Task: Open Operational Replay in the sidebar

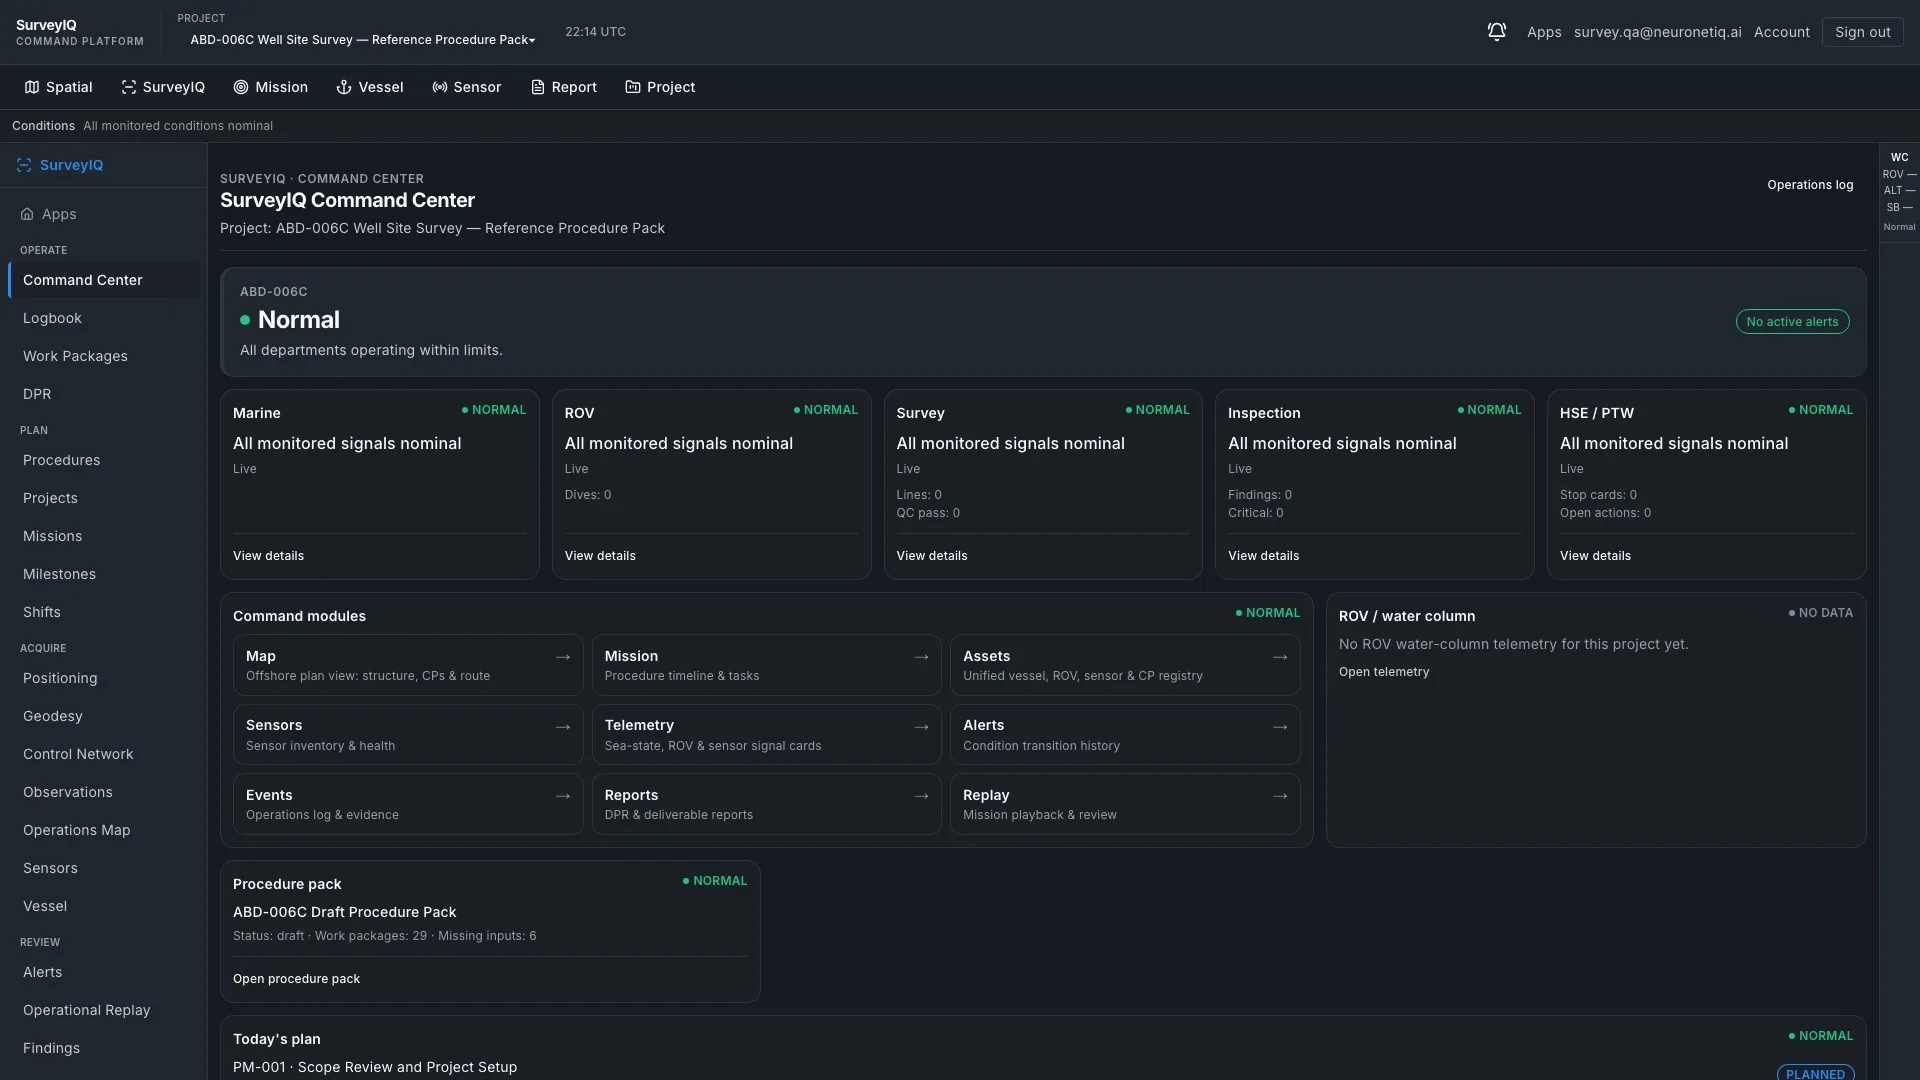Action: click(x=104, y=1010)
